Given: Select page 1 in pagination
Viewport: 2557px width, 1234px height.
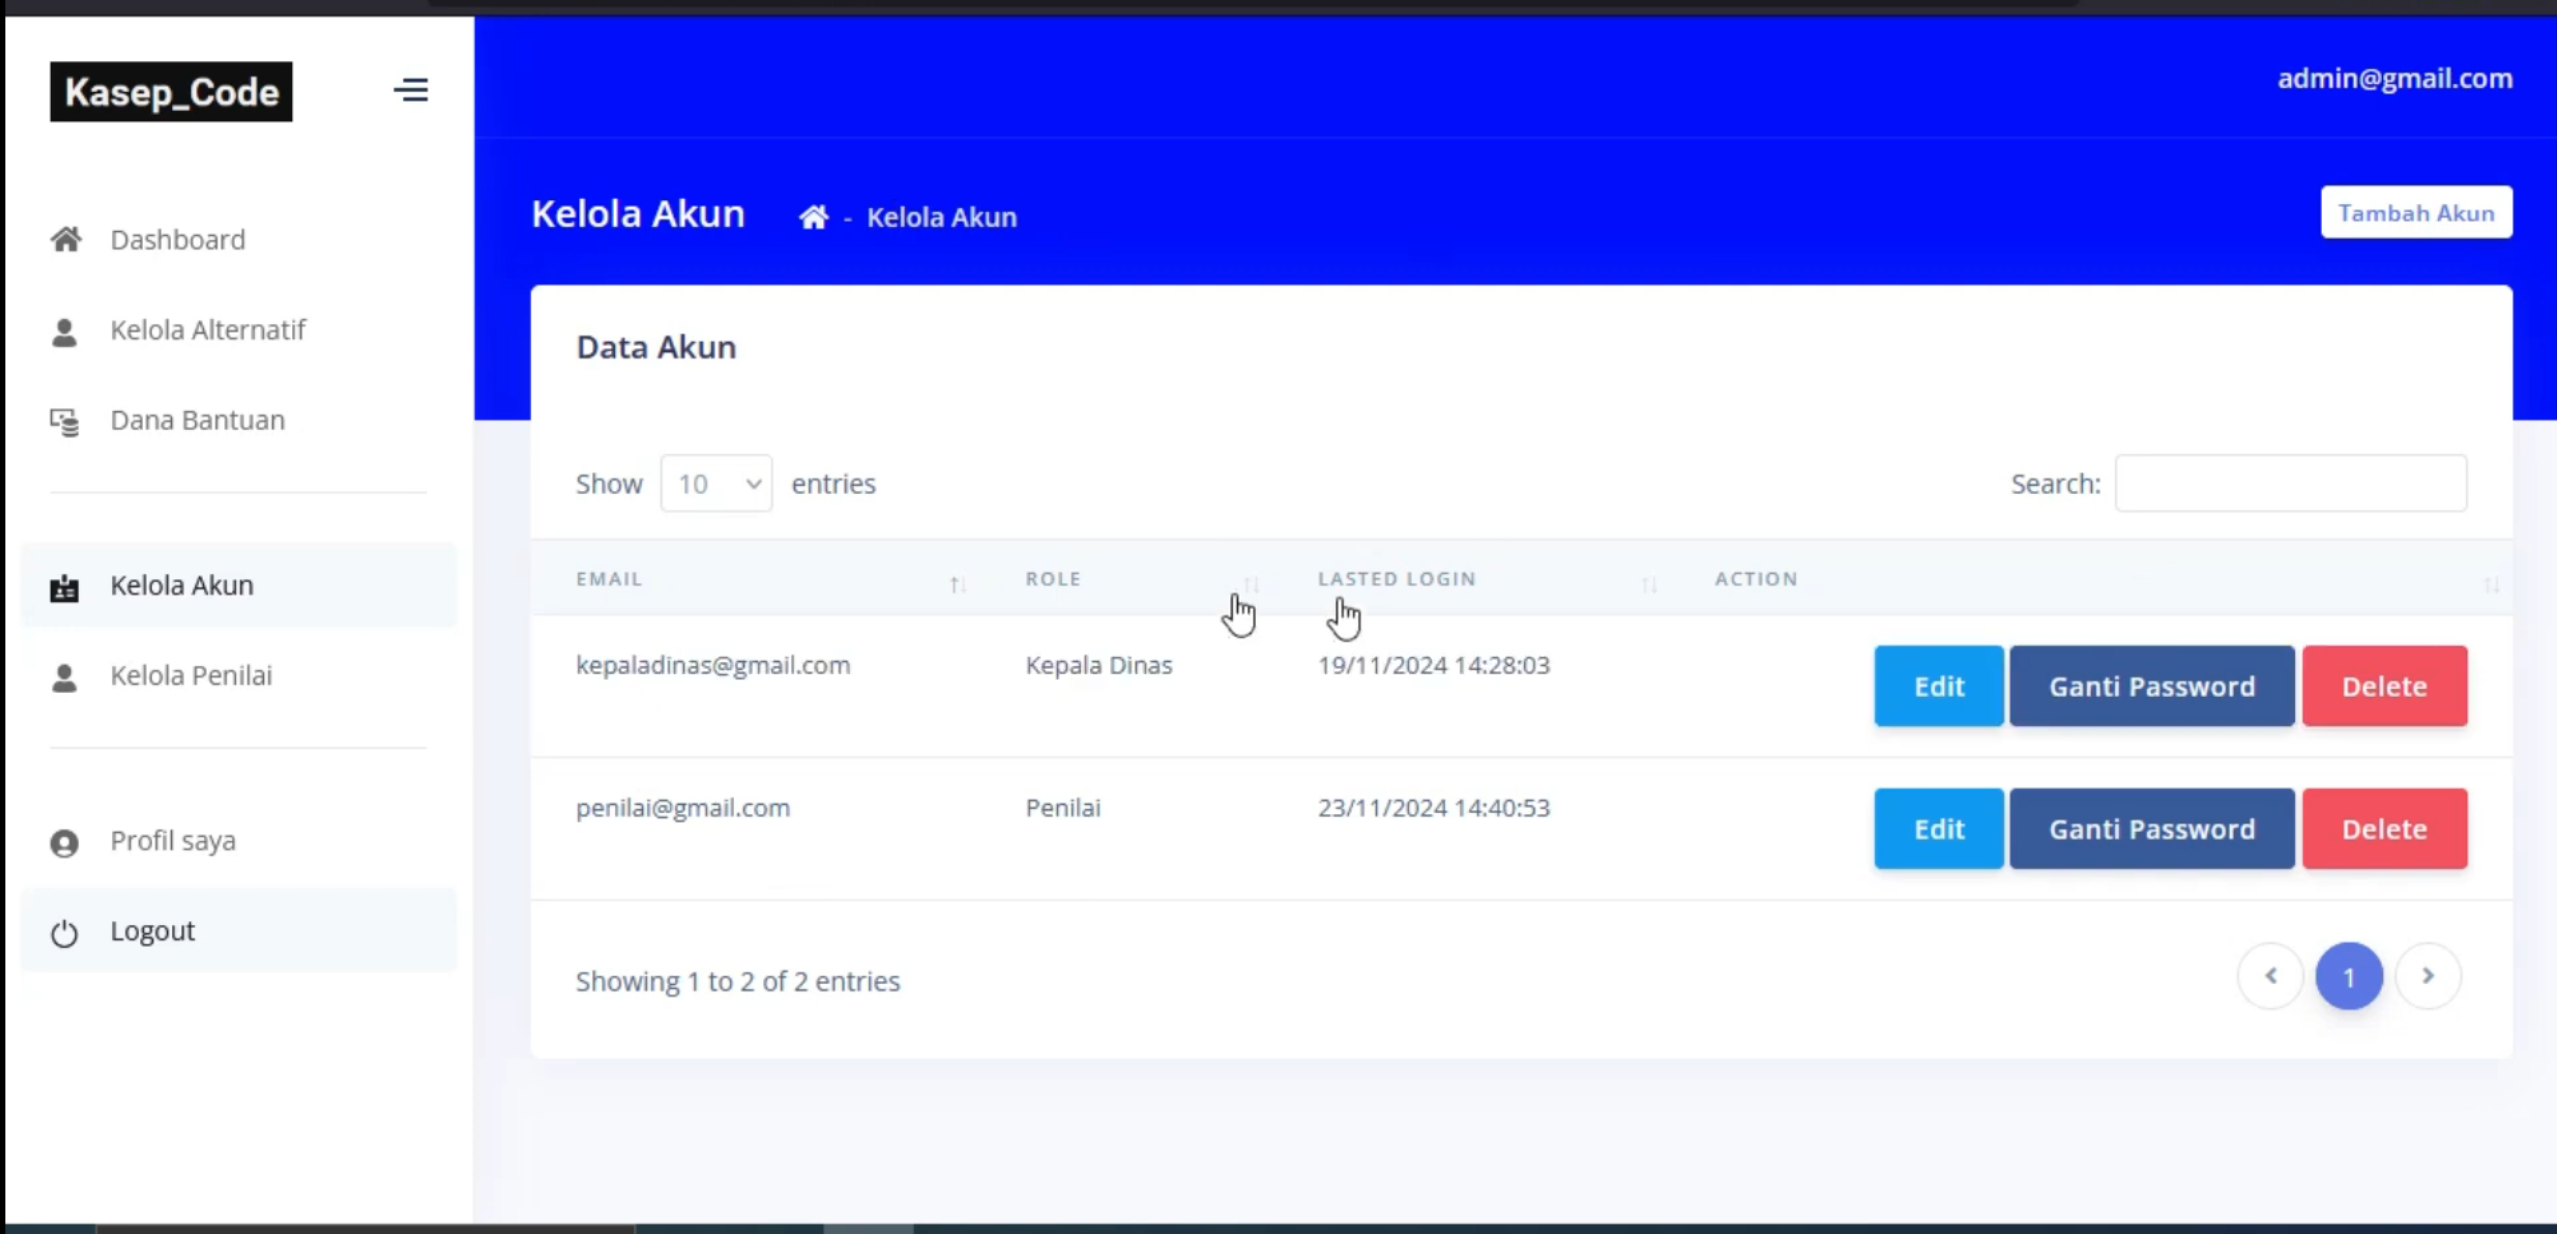Looking at the screenshot, I should [2349, 976].
